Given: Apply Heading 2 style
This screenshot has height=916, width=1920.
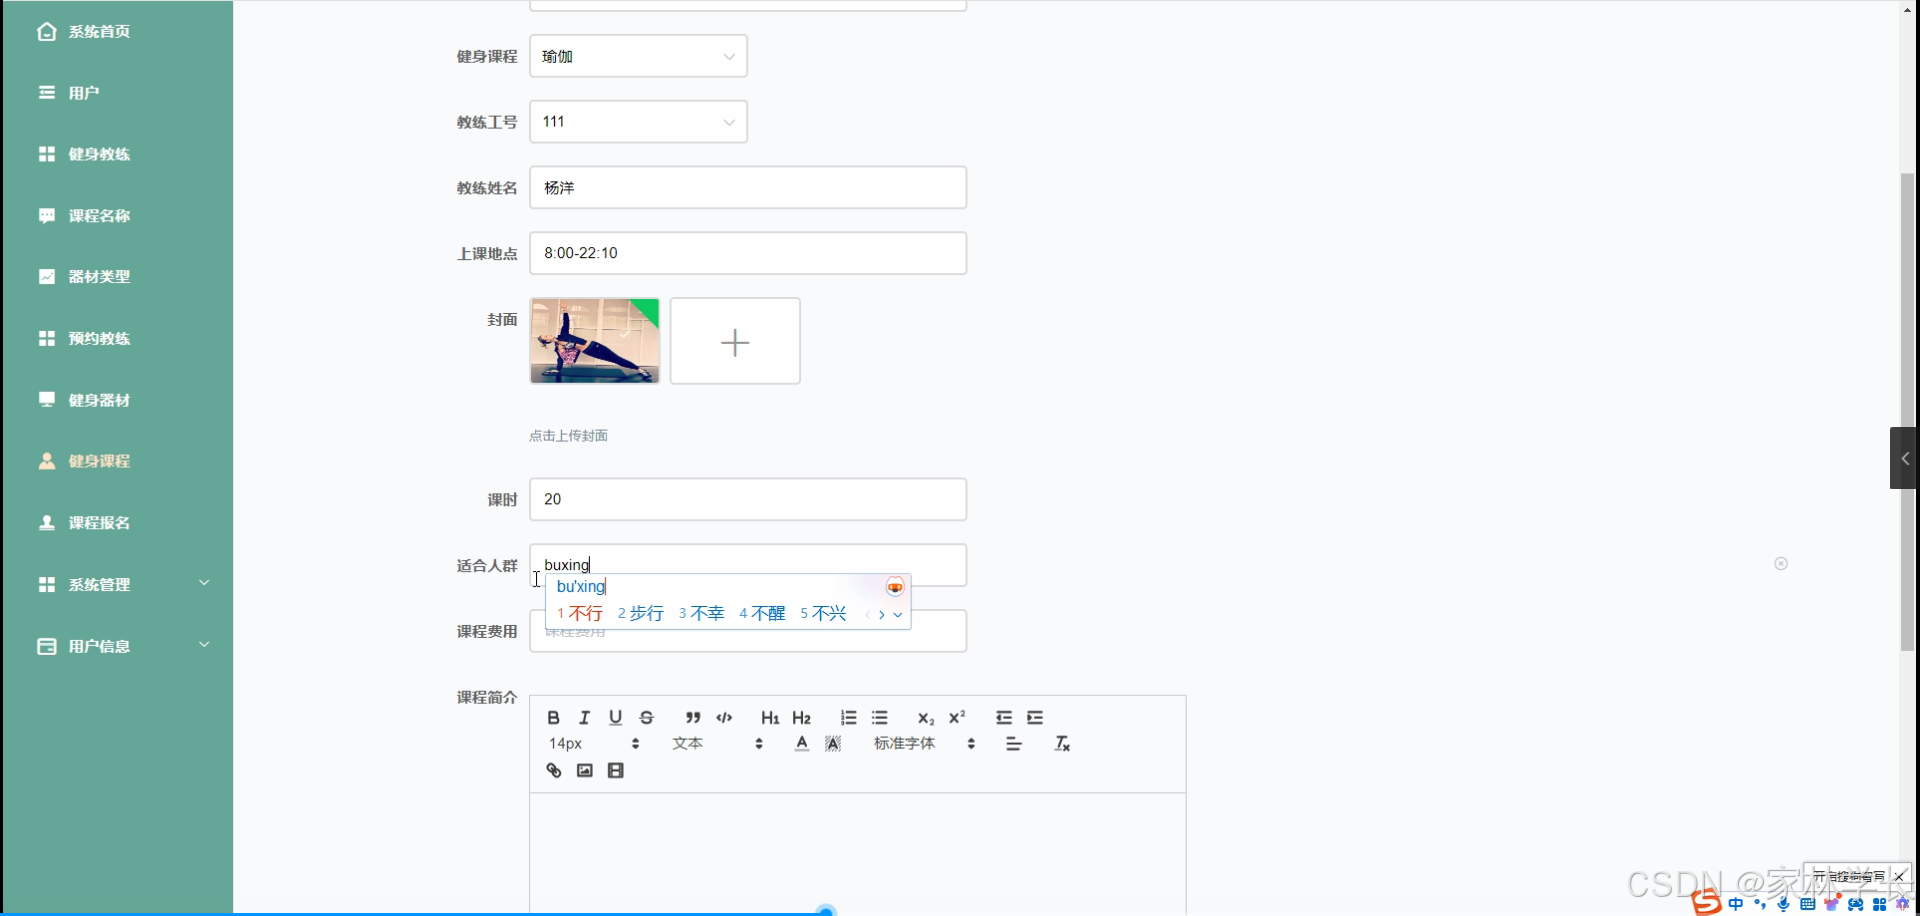Looking at the screenshot, I should [801, 718].
